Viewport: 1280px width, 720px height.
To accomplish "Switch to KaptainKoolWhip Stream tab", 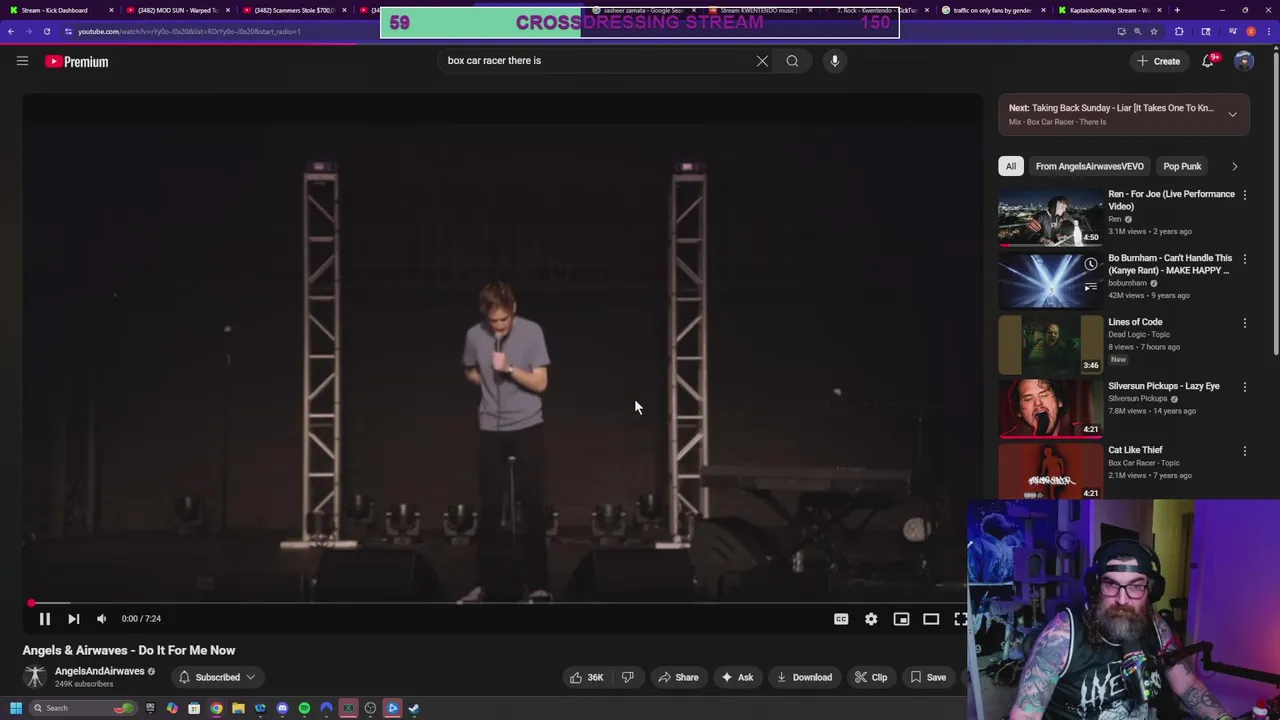I will tap(1110, 10).
